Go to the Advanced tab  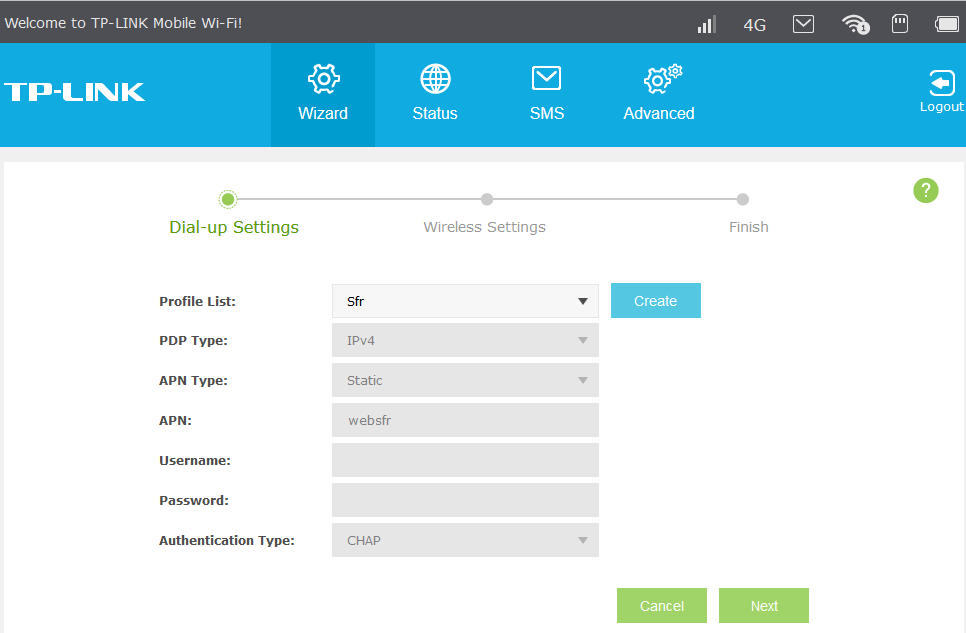click(659, 94)
